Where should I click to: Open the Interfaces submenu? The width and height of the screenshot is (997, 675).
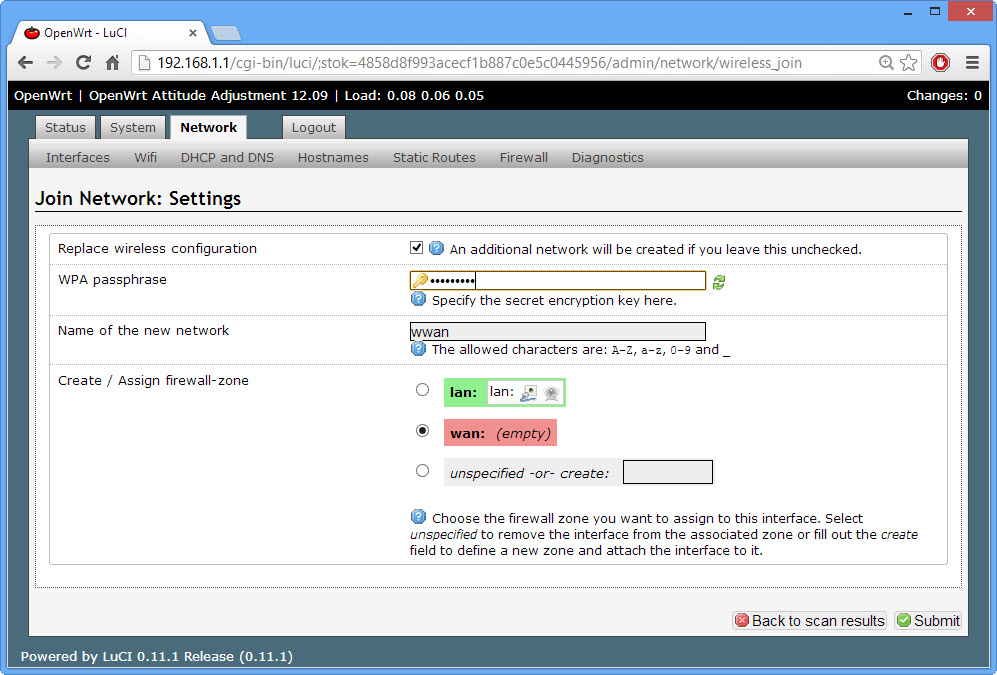tap(78, 157)
